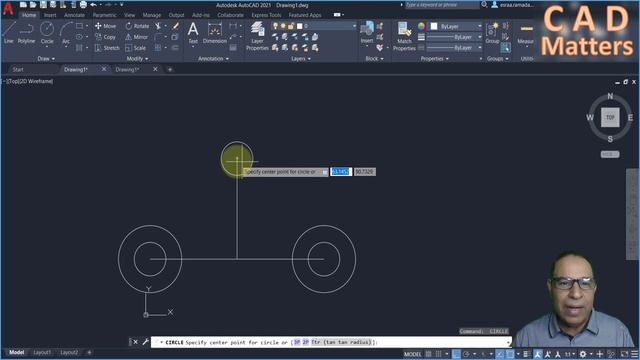
Task: Open the Annotate ribbon tab
Action: click(x=74, y=15)
